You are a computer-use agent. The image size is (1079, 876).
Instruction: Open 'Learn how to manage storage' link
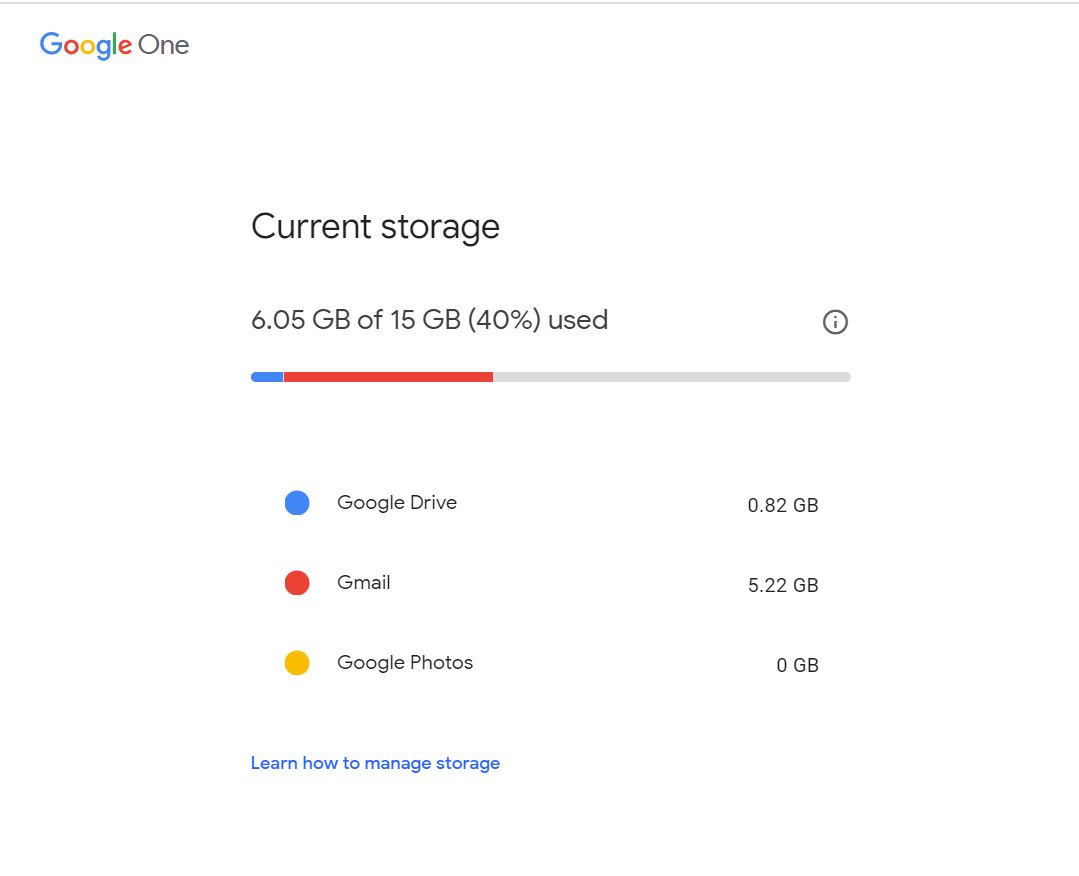pos(375,762)
